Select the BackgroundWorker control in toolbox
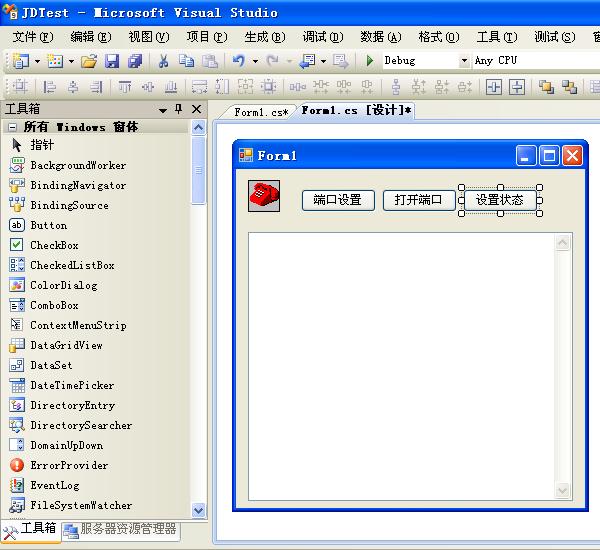The width and height of the screenshot is (600, 550). coord(78,165)
